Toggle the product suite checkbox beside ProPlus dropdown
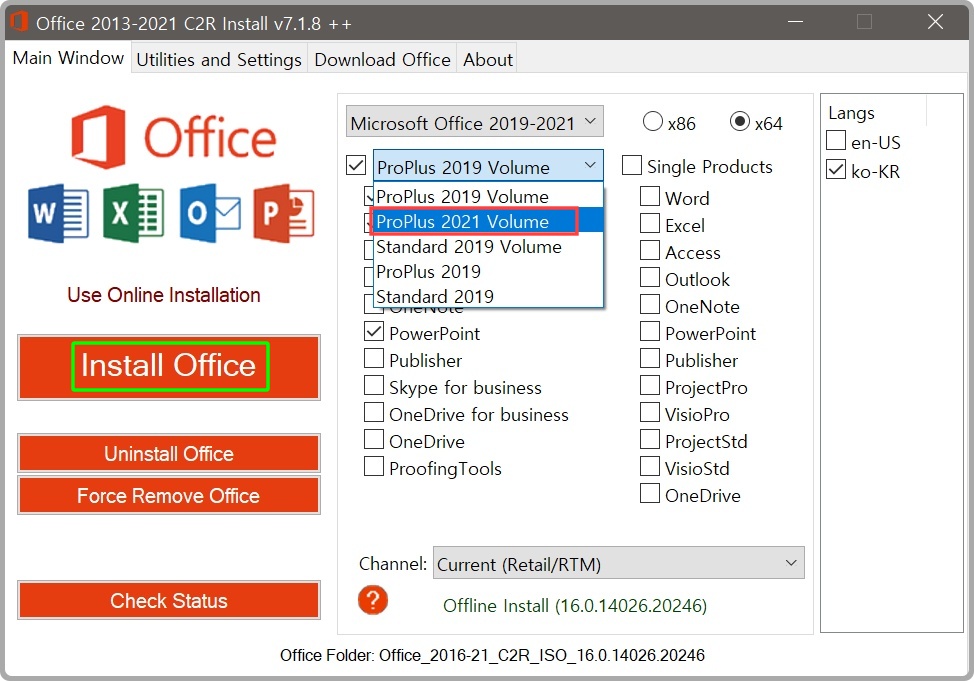The width and height of the screenshot is (974, 681). pos(356,166)
